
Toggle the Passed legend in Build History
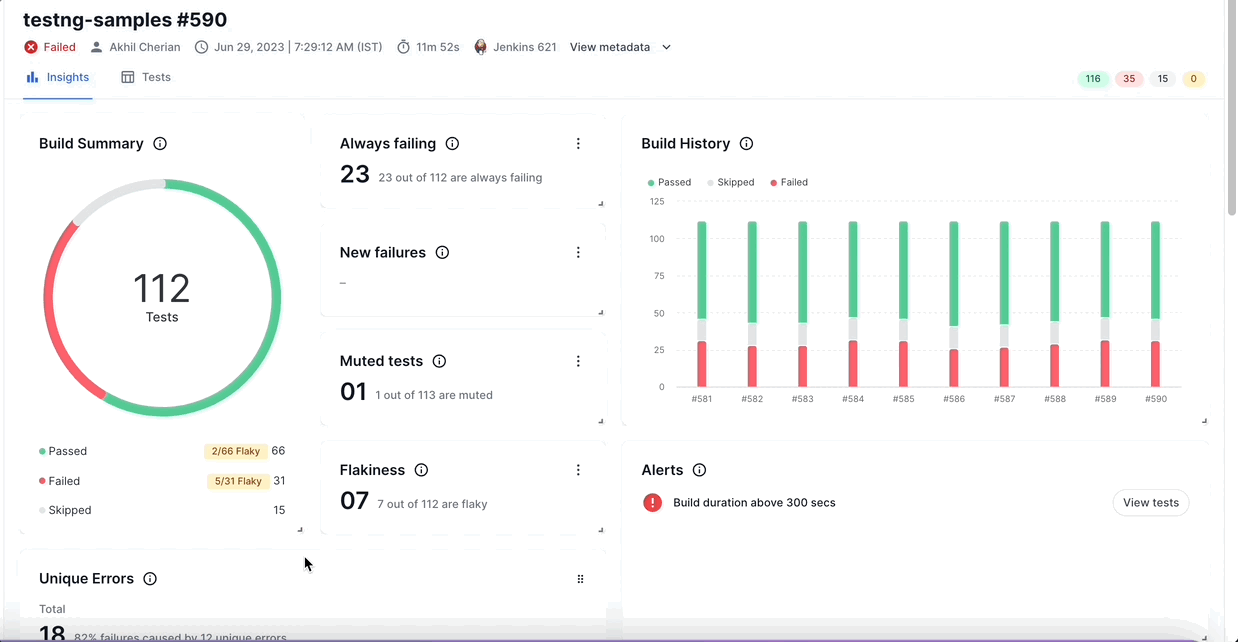(670, 183)
